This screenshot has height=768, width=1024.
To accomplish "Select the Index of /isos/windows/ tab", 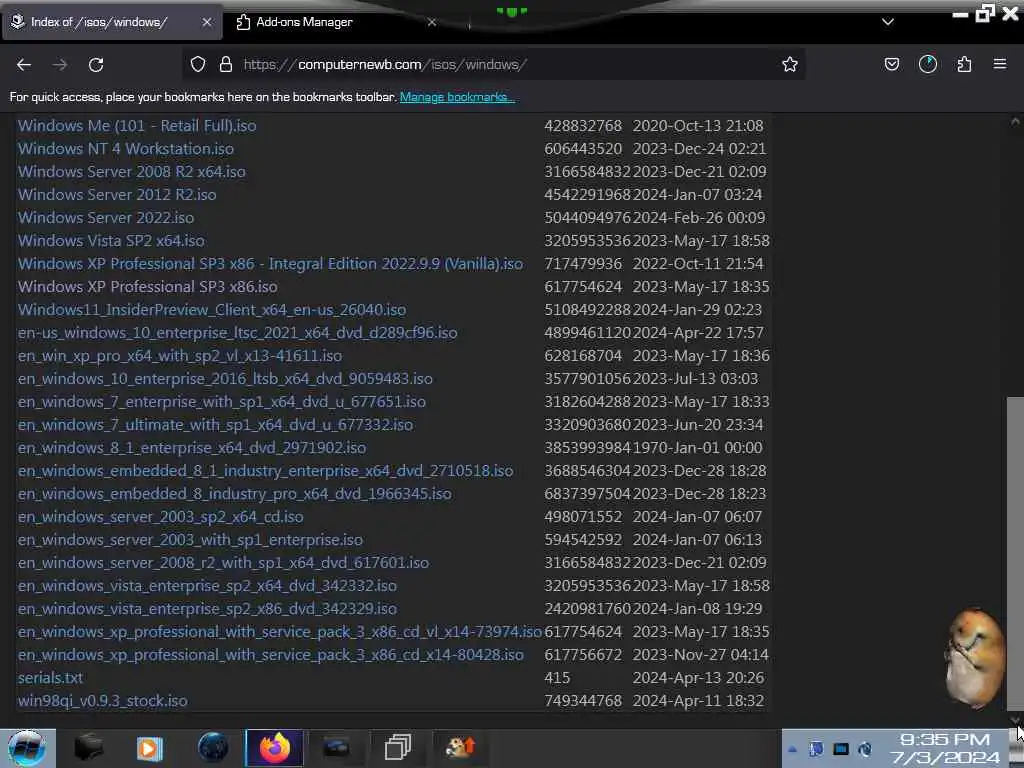I will coord(112,22).
